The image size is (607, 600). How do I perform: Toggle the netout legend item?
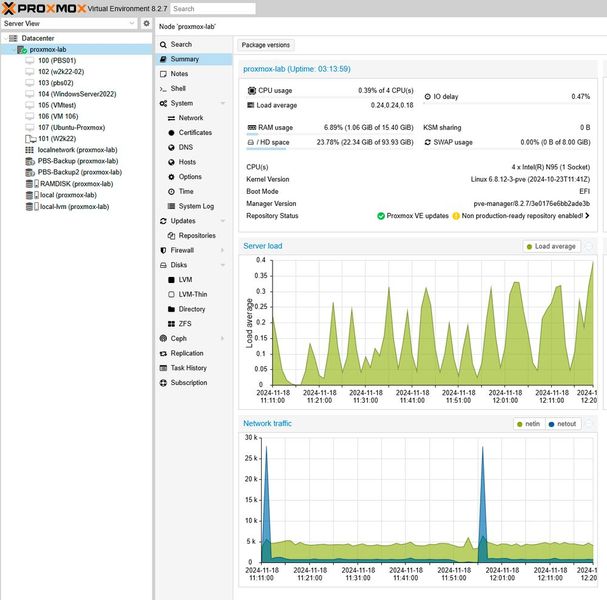pos(563,424)
